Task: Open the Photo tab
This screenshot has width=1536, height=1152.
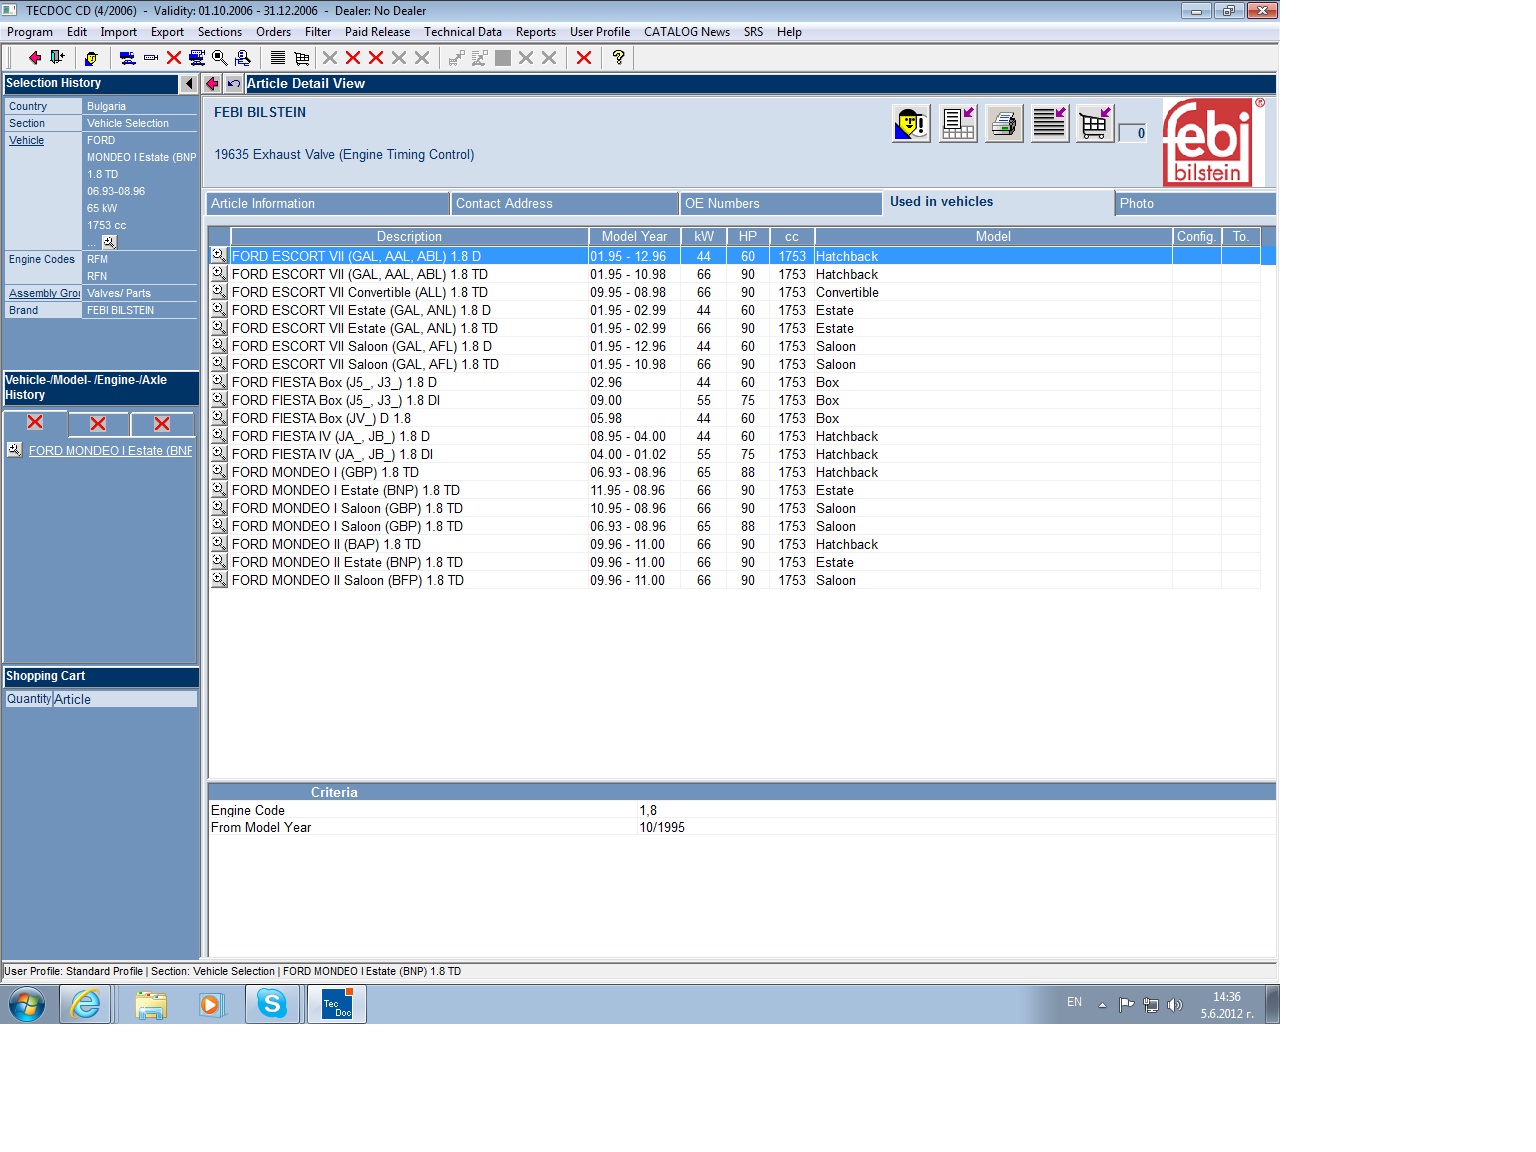Action: pyautogui.click(x=1195, y=204)
